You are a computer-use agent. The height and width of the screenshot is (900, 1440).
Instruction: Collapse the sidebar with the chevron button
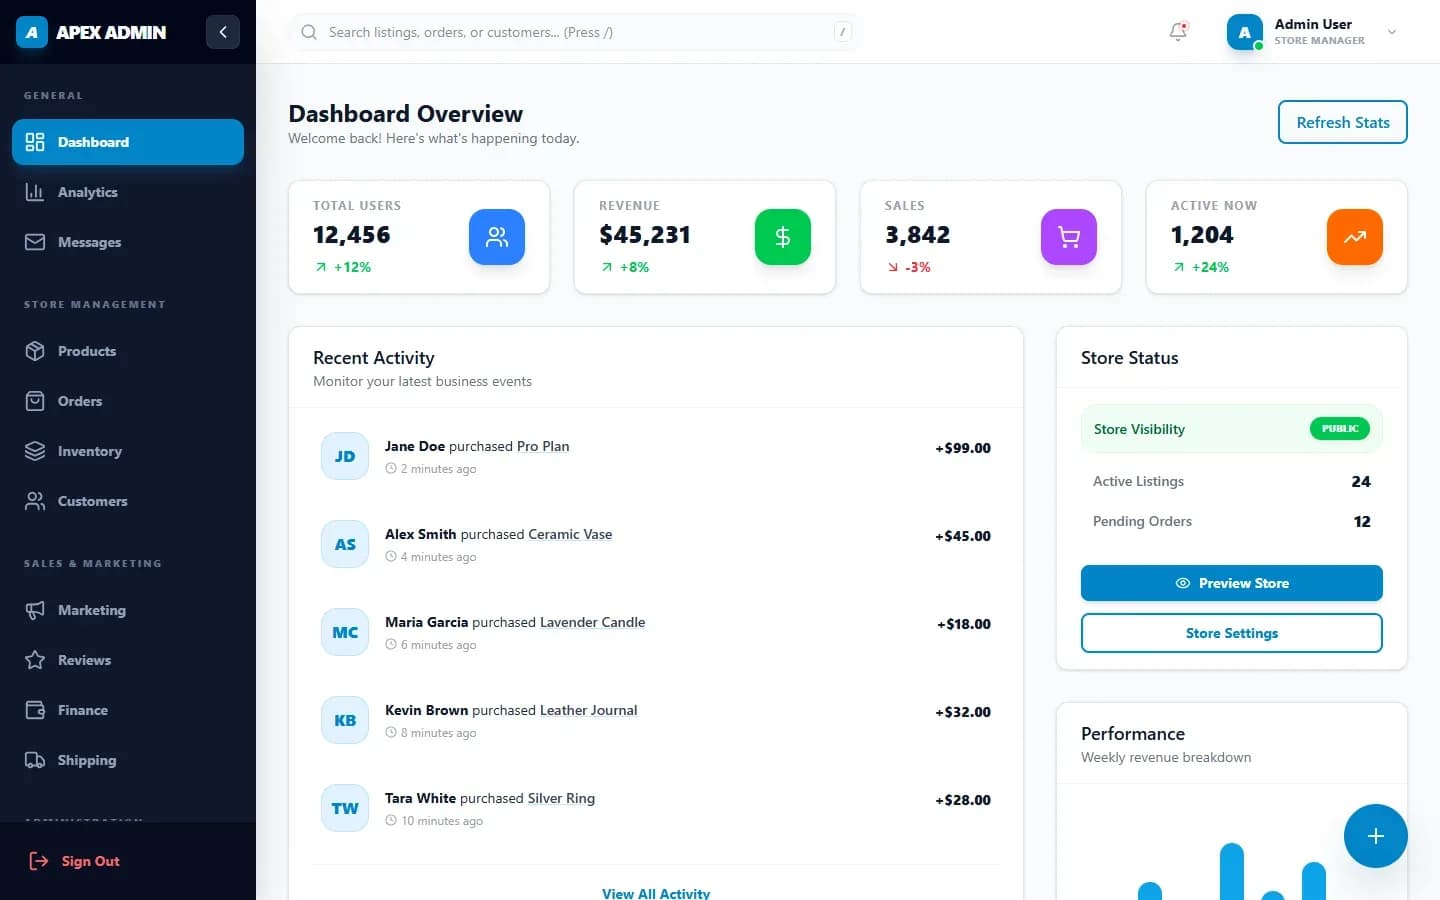tap(223, 32)
